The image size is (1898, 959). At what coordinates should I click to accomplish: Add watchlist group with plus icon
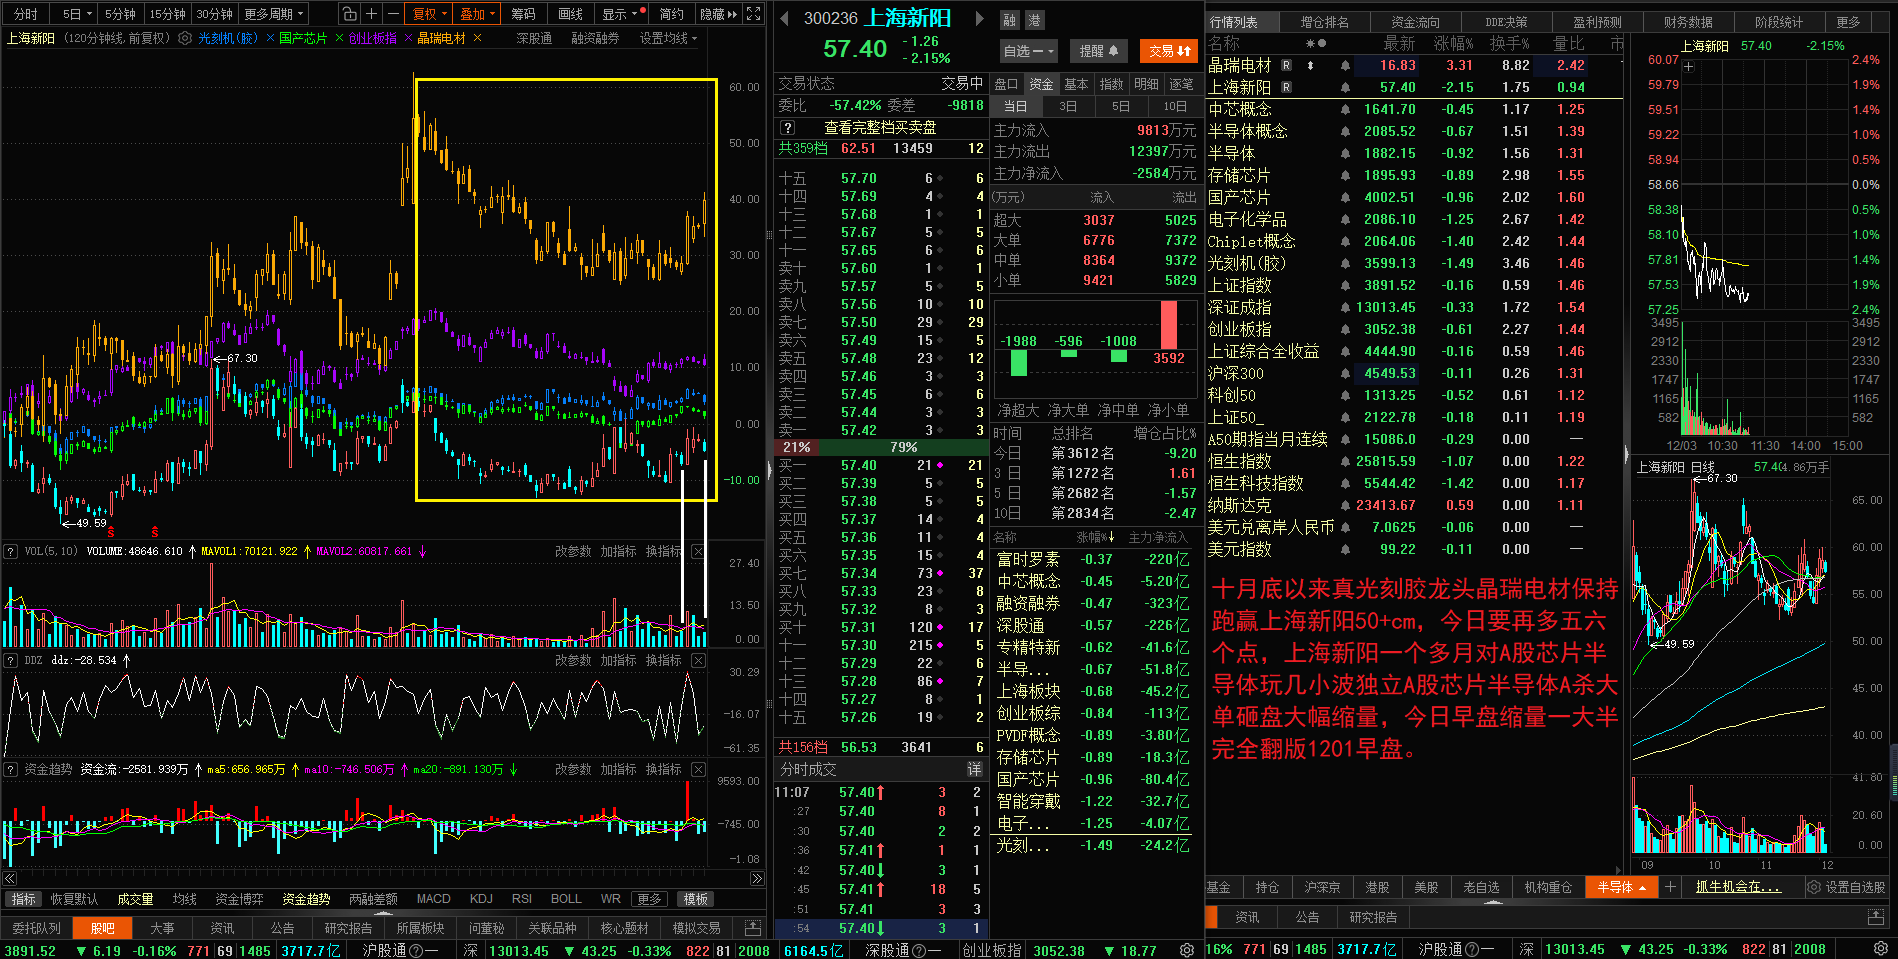1670,887
